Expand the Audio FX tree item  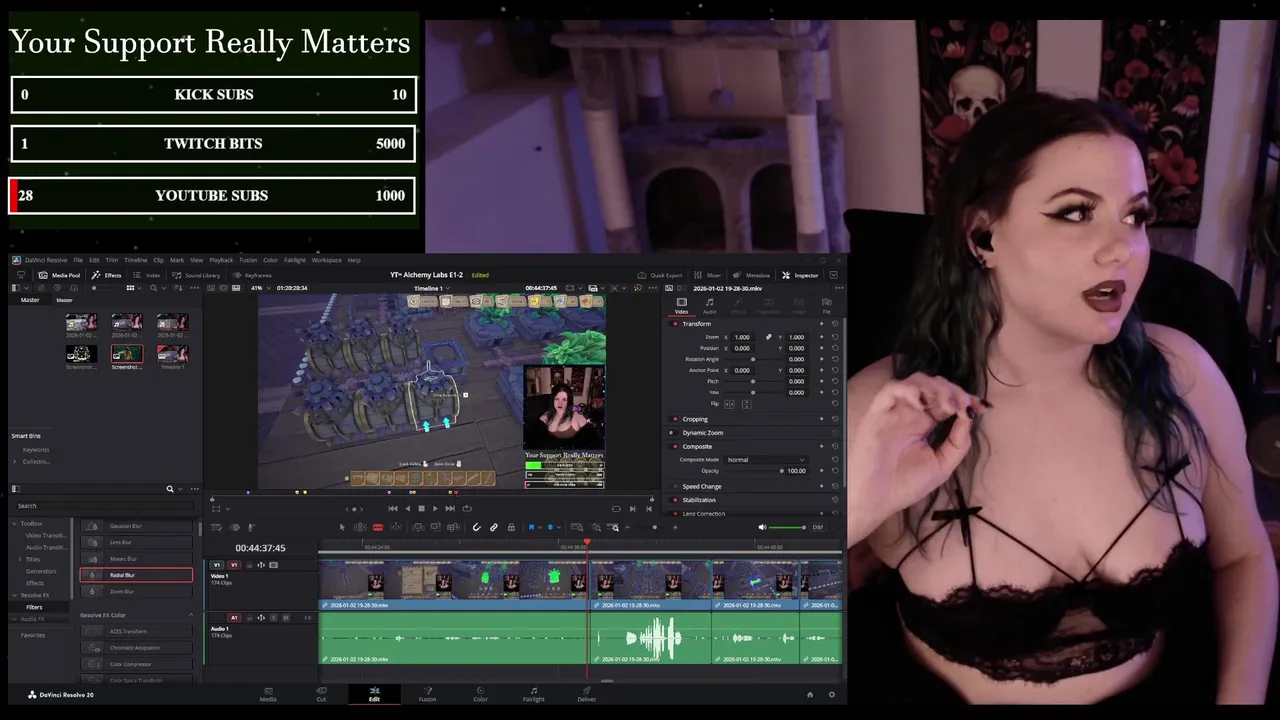(15, 619)
